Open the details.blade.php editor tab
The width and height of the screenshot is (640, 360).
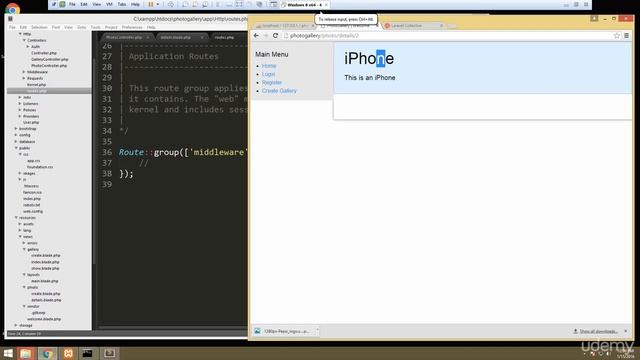176,37
